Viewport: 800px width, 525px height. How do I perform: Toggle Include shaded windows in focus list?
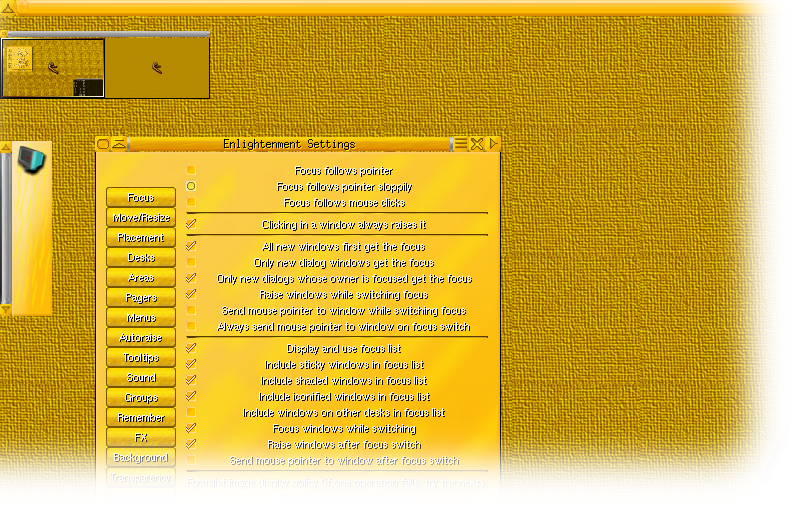click(x=191, y=380)
